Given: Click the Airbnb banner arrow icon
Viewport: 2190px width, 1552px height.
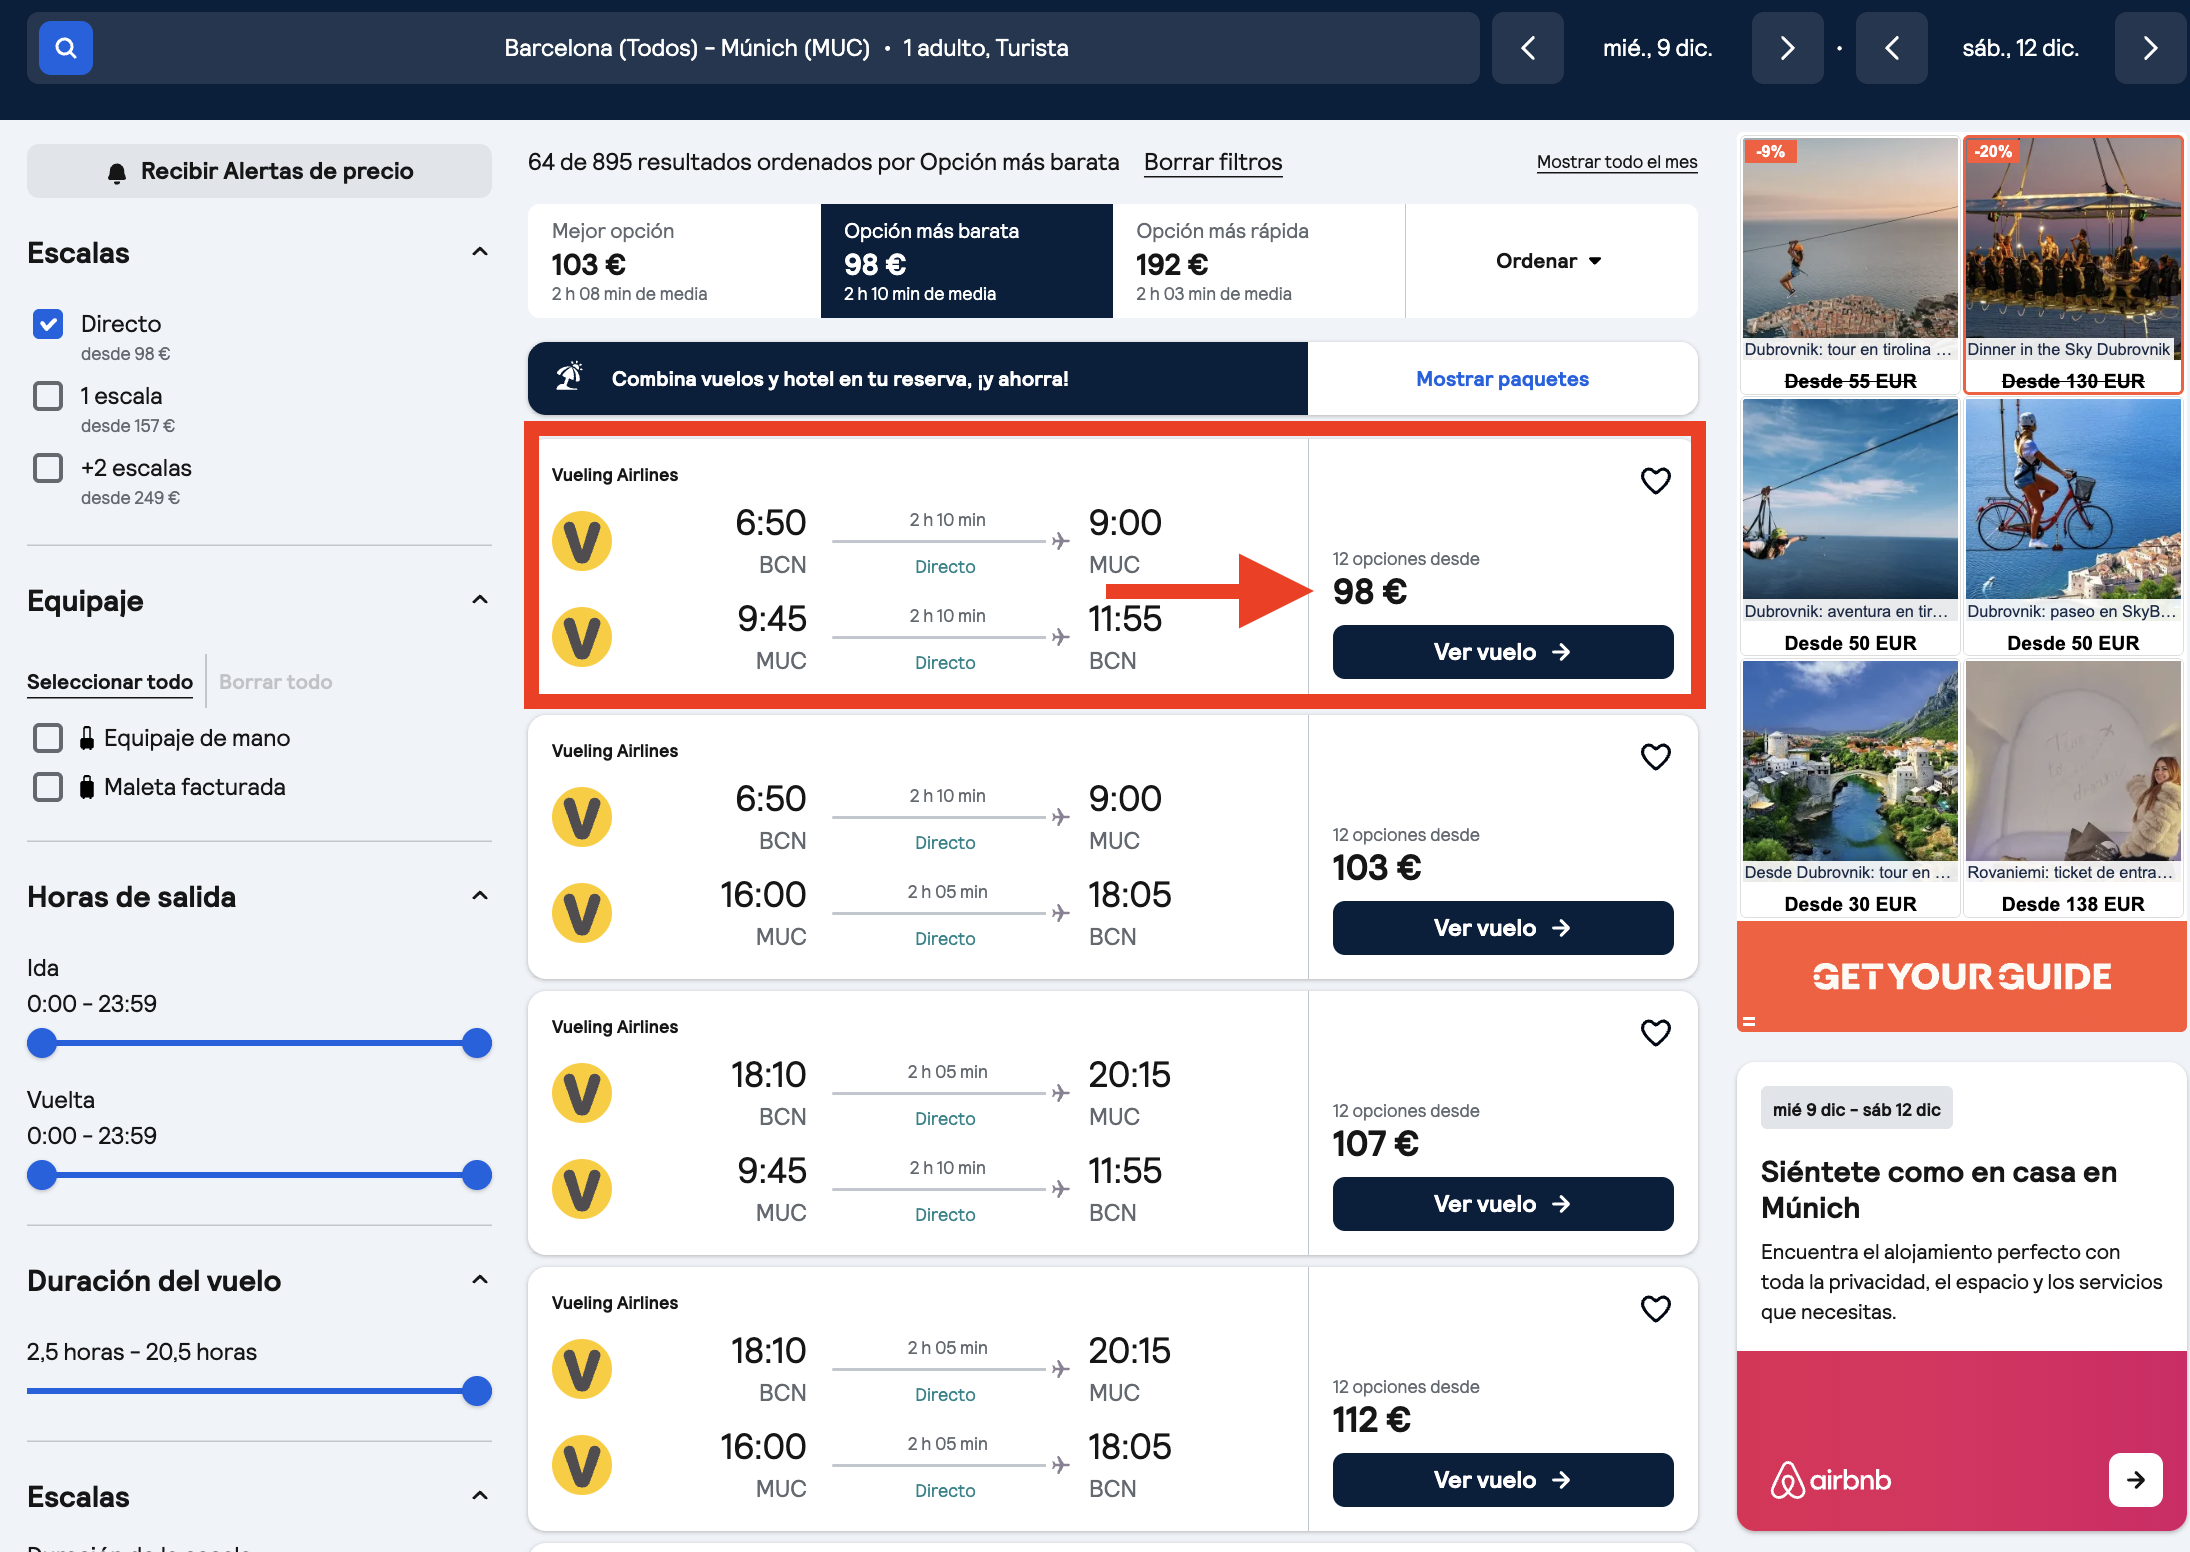Looking at the screenshot, I should click(x=2135, y=1480).
